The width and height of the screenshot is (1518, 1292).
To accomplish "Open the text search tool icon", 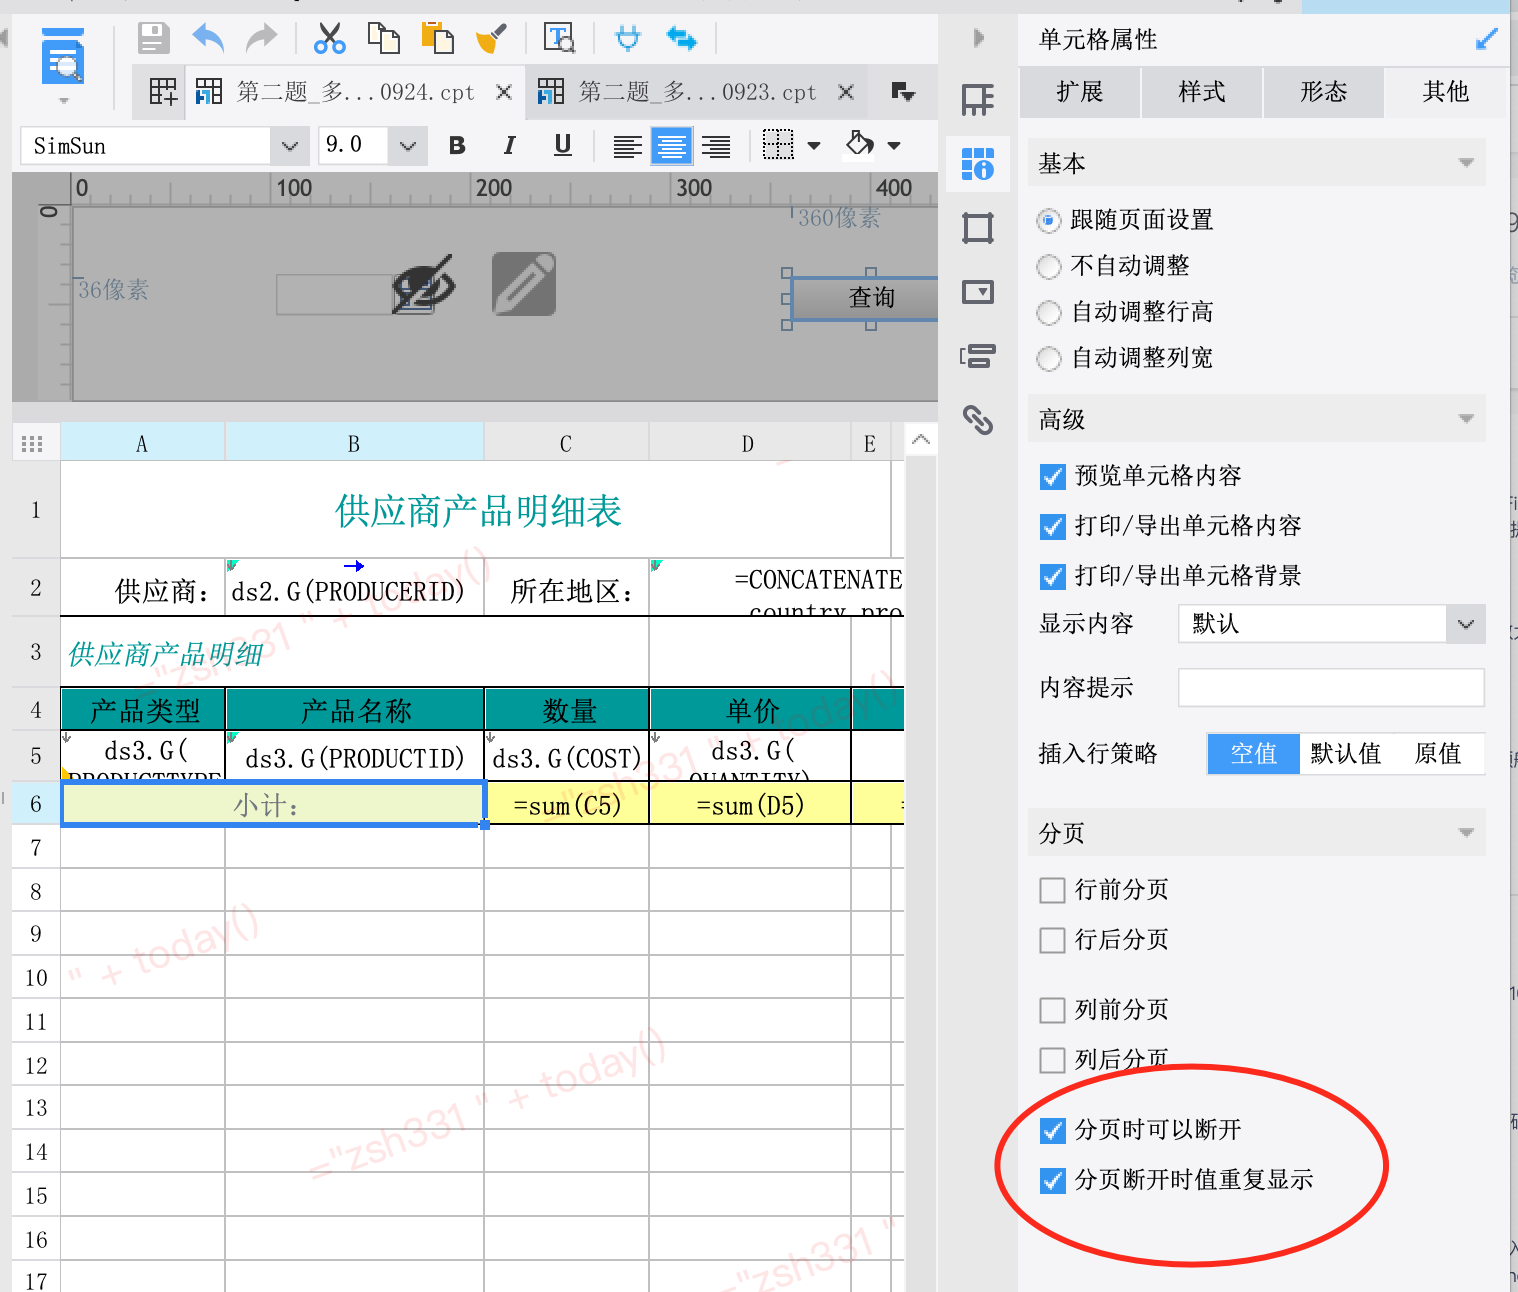I will point(559,38).
